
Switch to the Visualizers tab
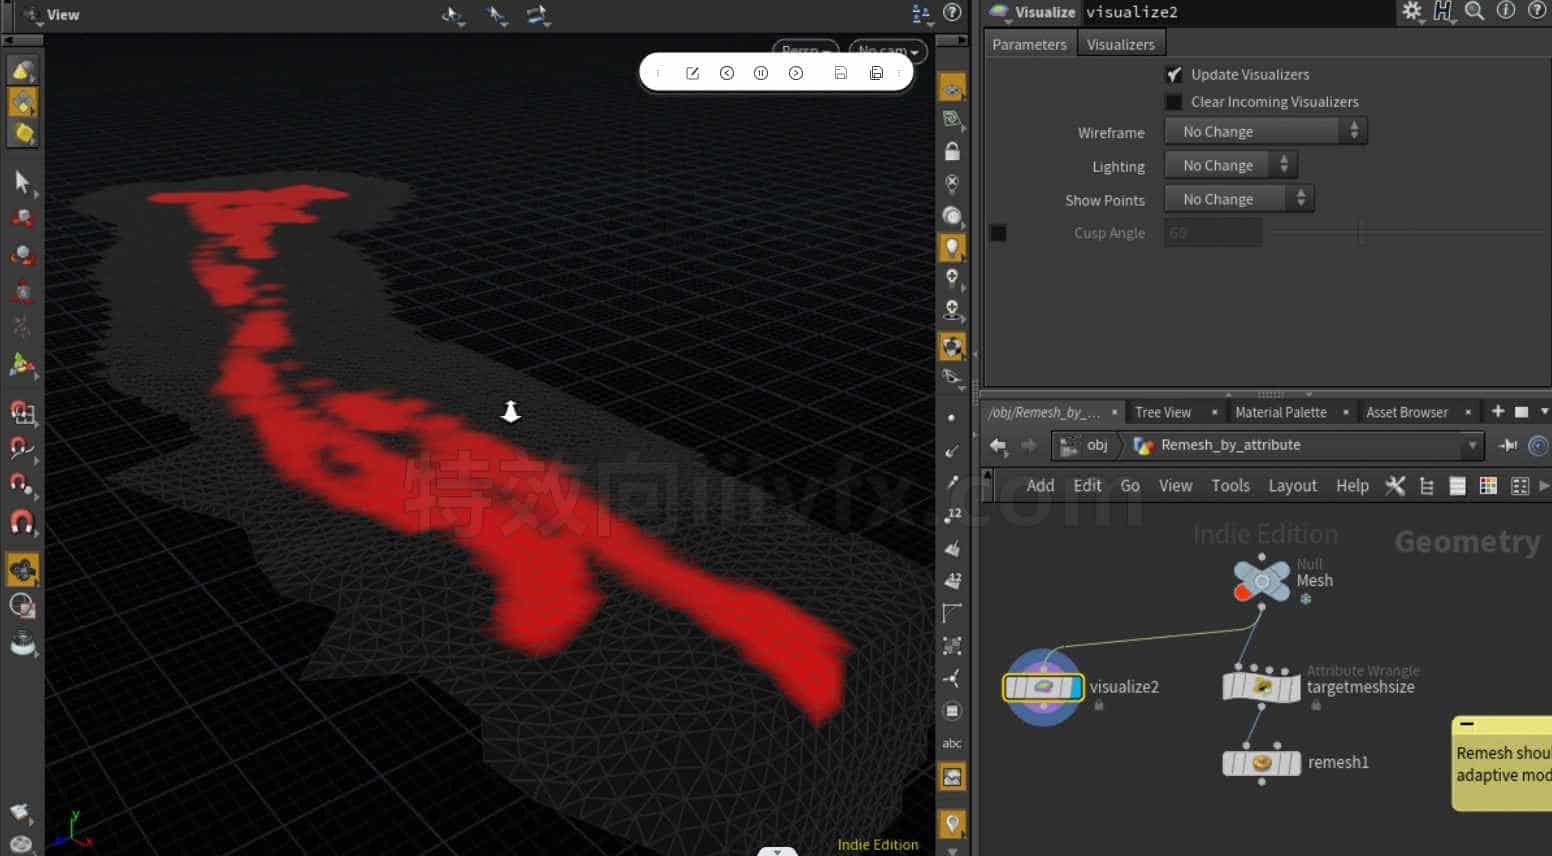point(1120,44)
